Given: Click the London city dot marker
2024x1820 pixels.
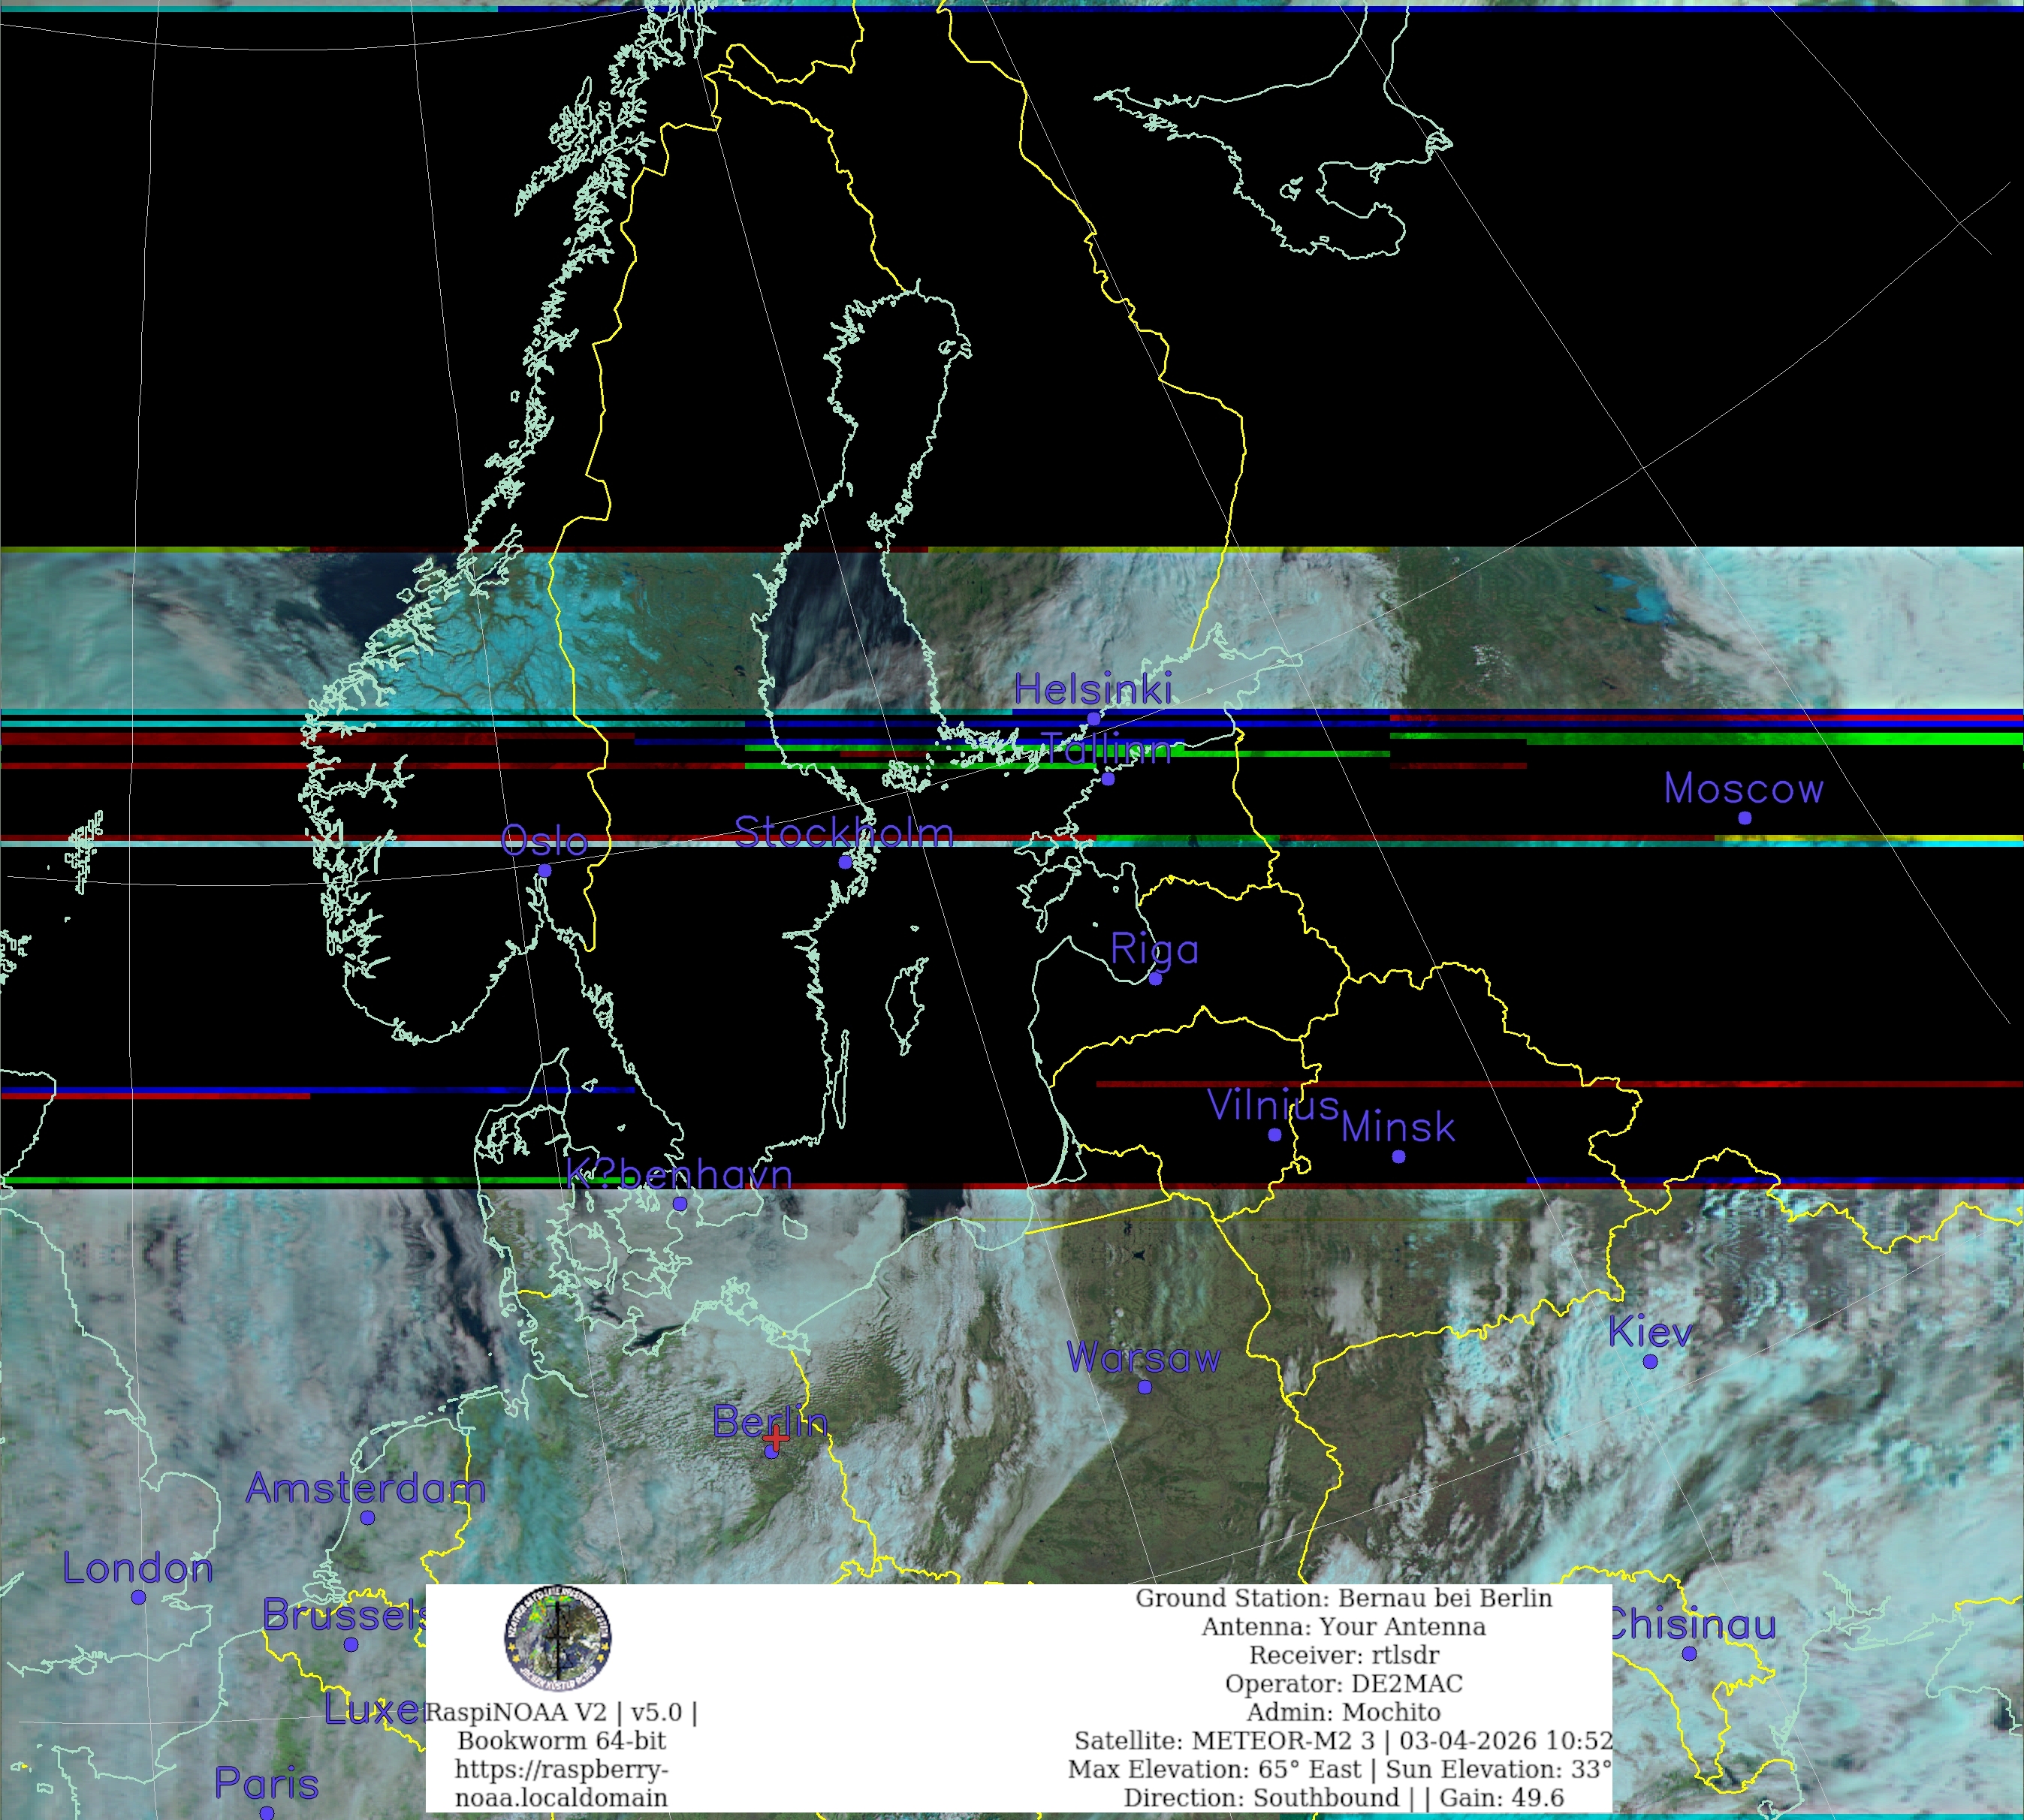Looking at the screenshot, I should click(138, 1597).
